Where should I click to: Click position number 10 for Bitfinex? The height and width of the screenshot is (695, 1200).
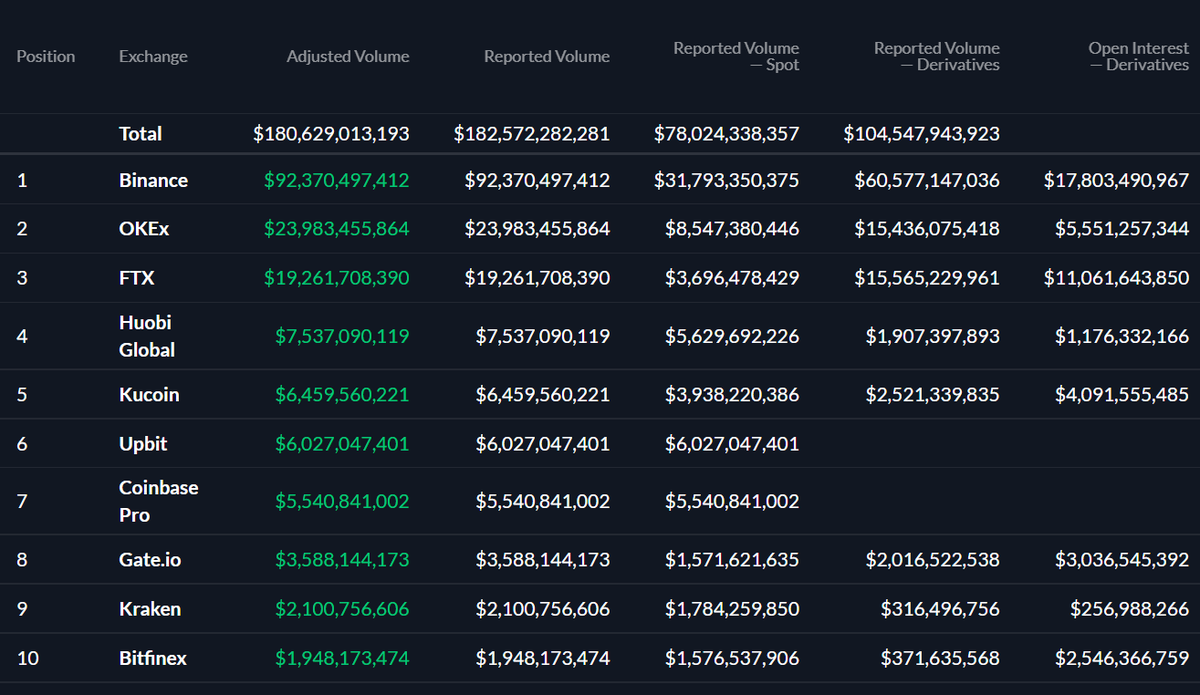[x=27, y=659]
